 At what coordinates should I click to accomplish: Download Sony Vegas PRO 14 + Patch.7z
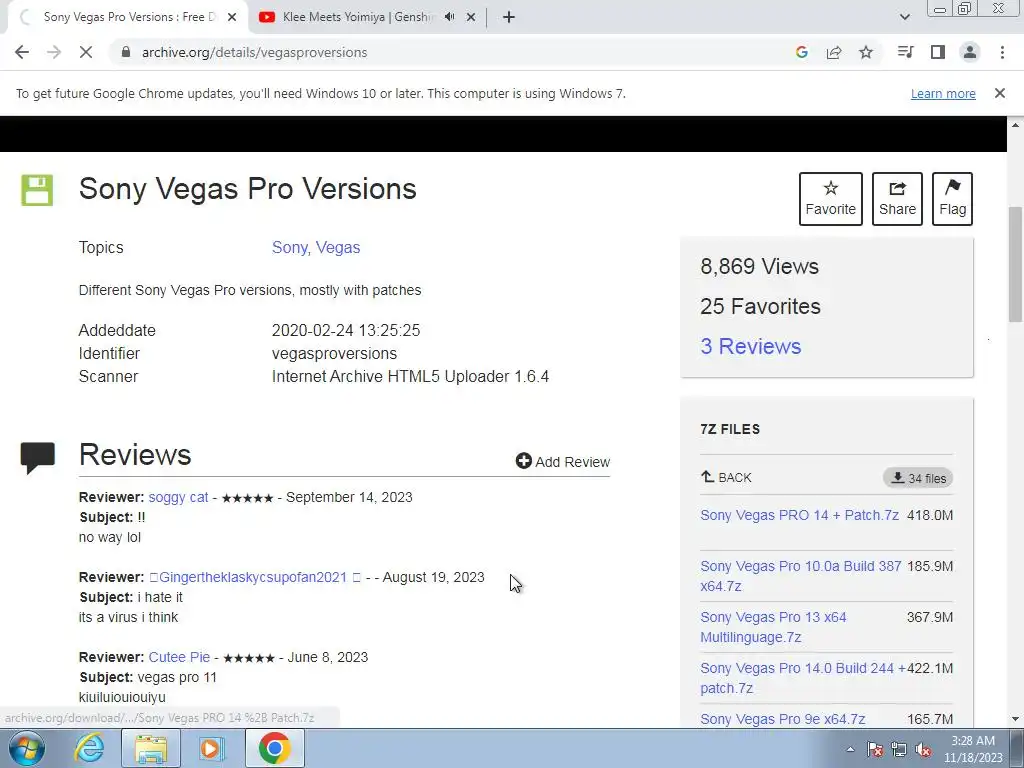pyautogui.click(x=799, y=515)
